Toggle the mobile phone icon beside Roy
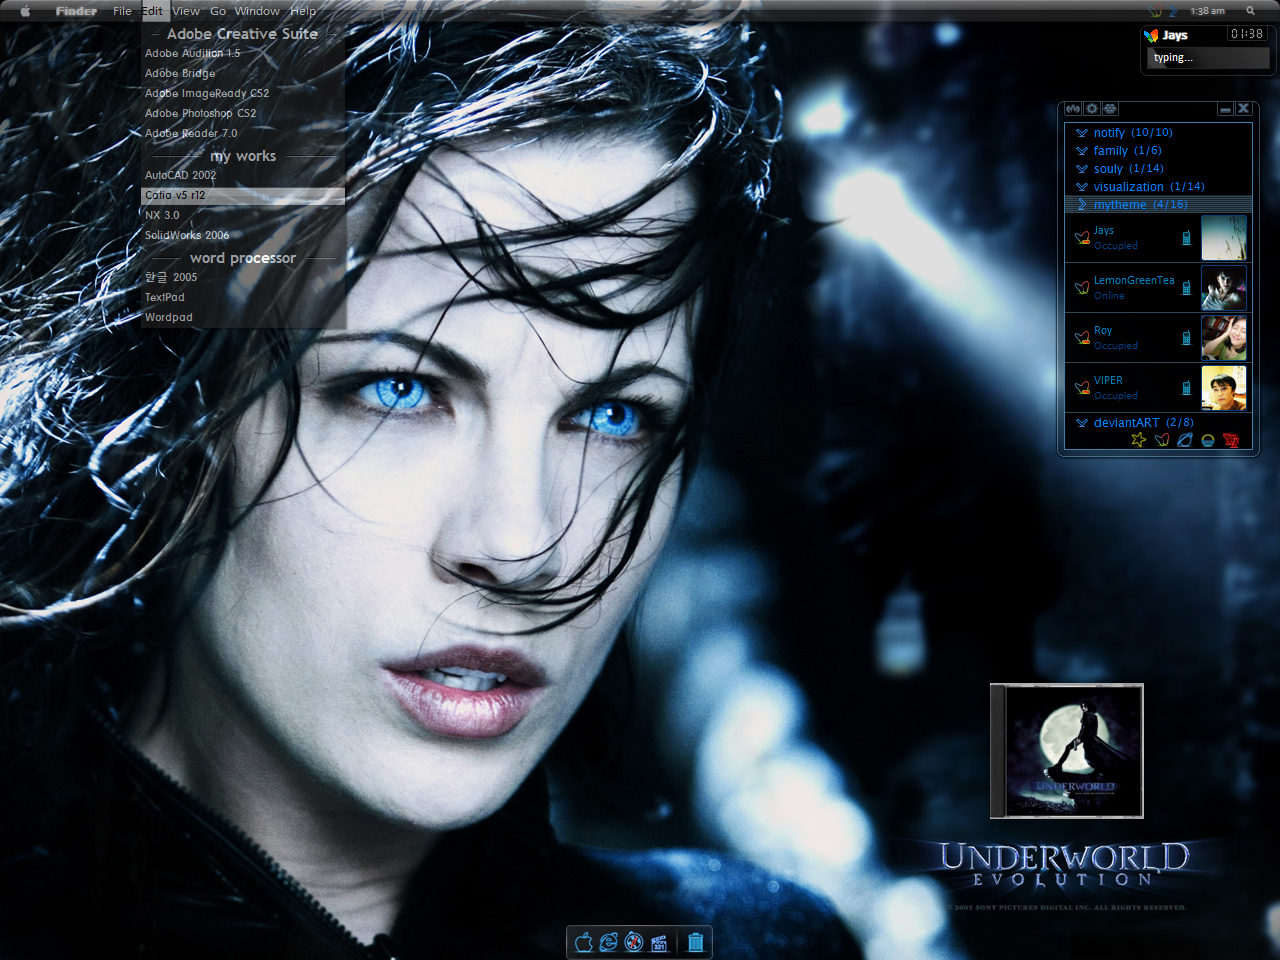The image size is (1280, 960). (x=1186, y=338)
